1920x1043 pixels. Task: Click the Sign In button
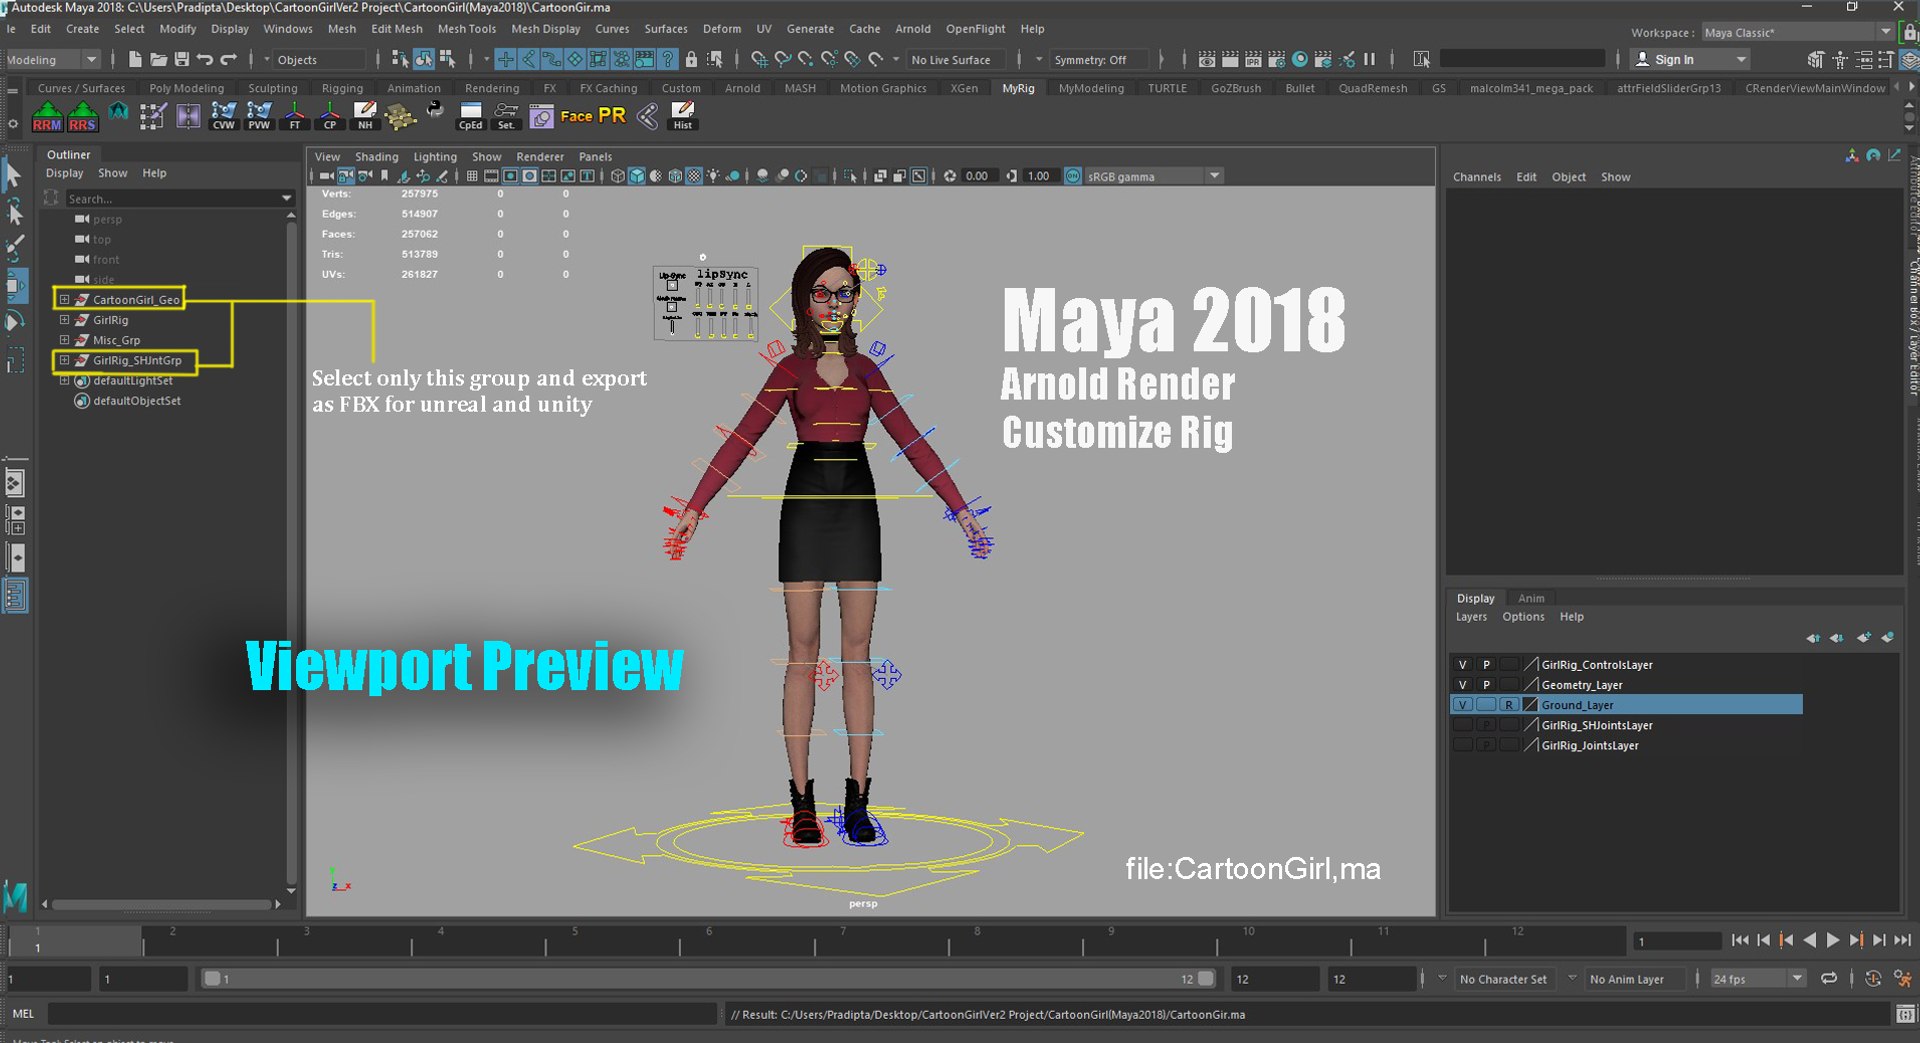click(1688, 59)
